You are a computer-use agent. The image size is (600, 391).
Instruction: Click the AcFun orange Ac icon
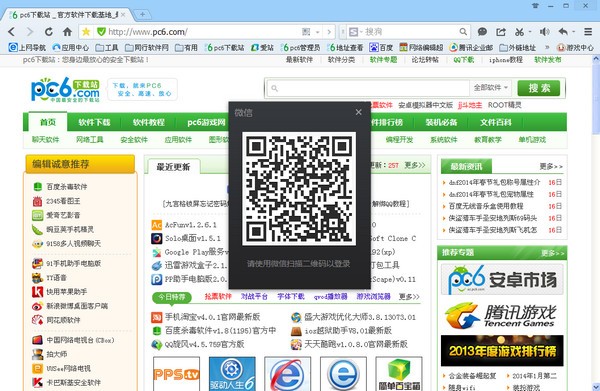pyautogui.click(x=157, y=225)
